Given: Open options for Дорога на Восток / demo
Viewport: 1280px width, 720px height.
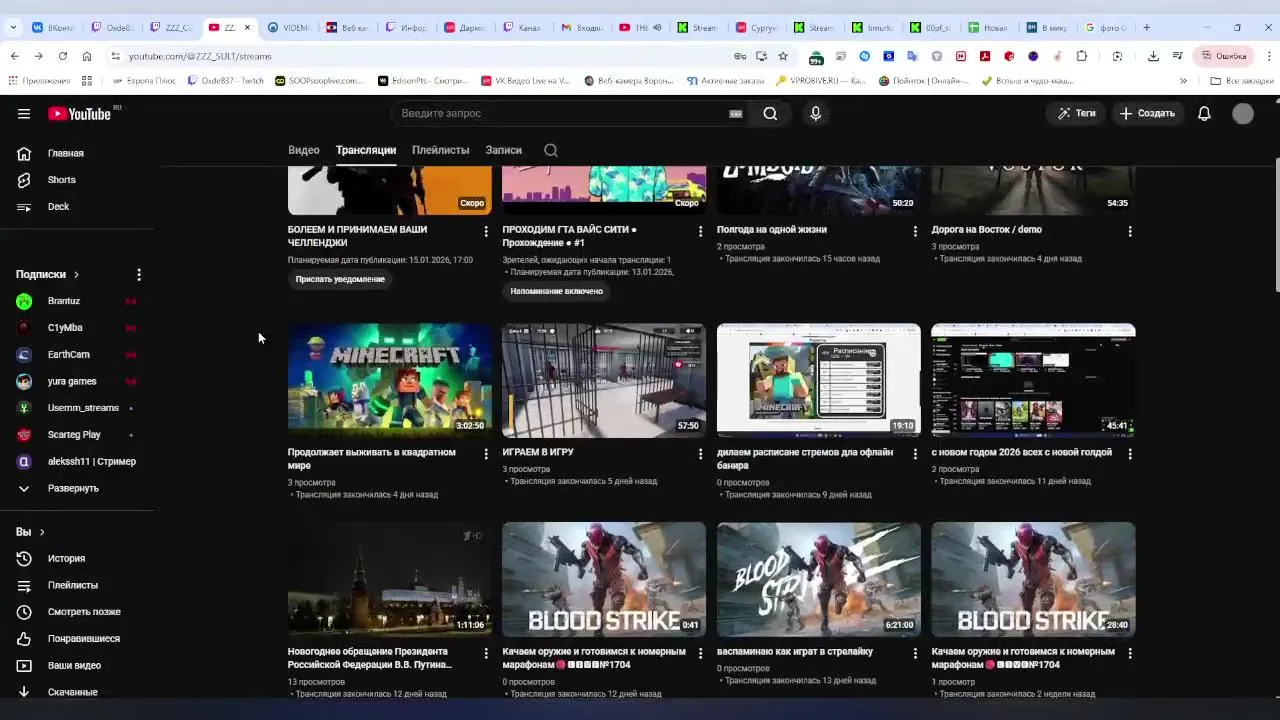Looking at the screenshot, I should (1130, 231).
